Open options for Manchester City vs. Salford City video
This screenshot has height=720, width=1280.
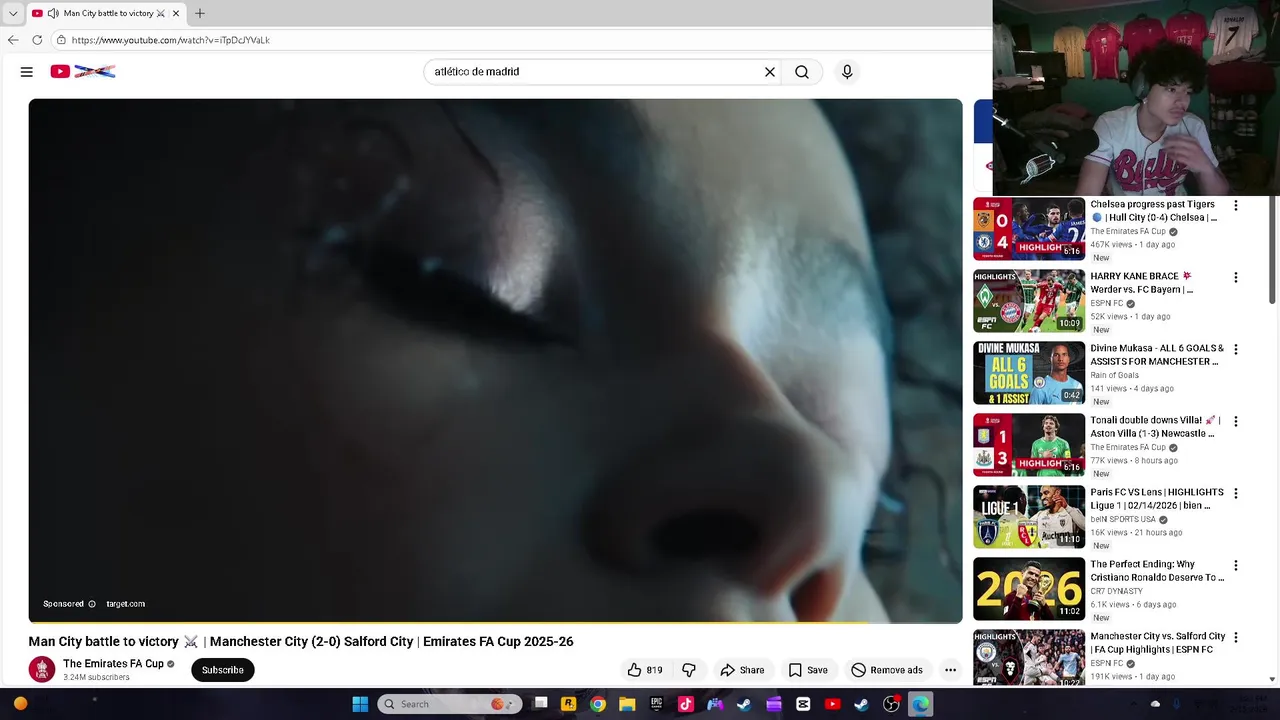1236,637
